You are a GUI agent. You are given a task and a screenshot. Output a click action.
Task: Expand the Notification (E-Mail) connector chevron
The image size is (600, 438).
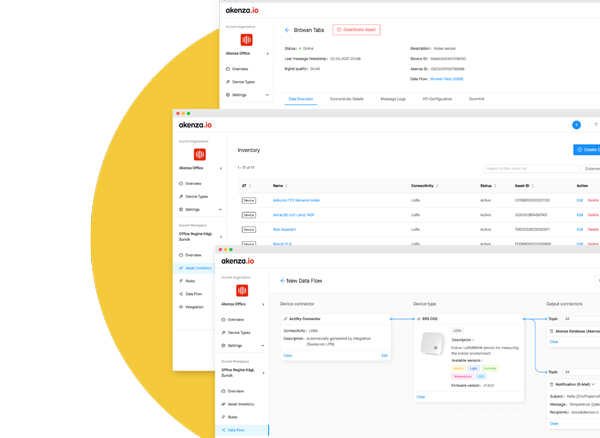tap(593, 384)
